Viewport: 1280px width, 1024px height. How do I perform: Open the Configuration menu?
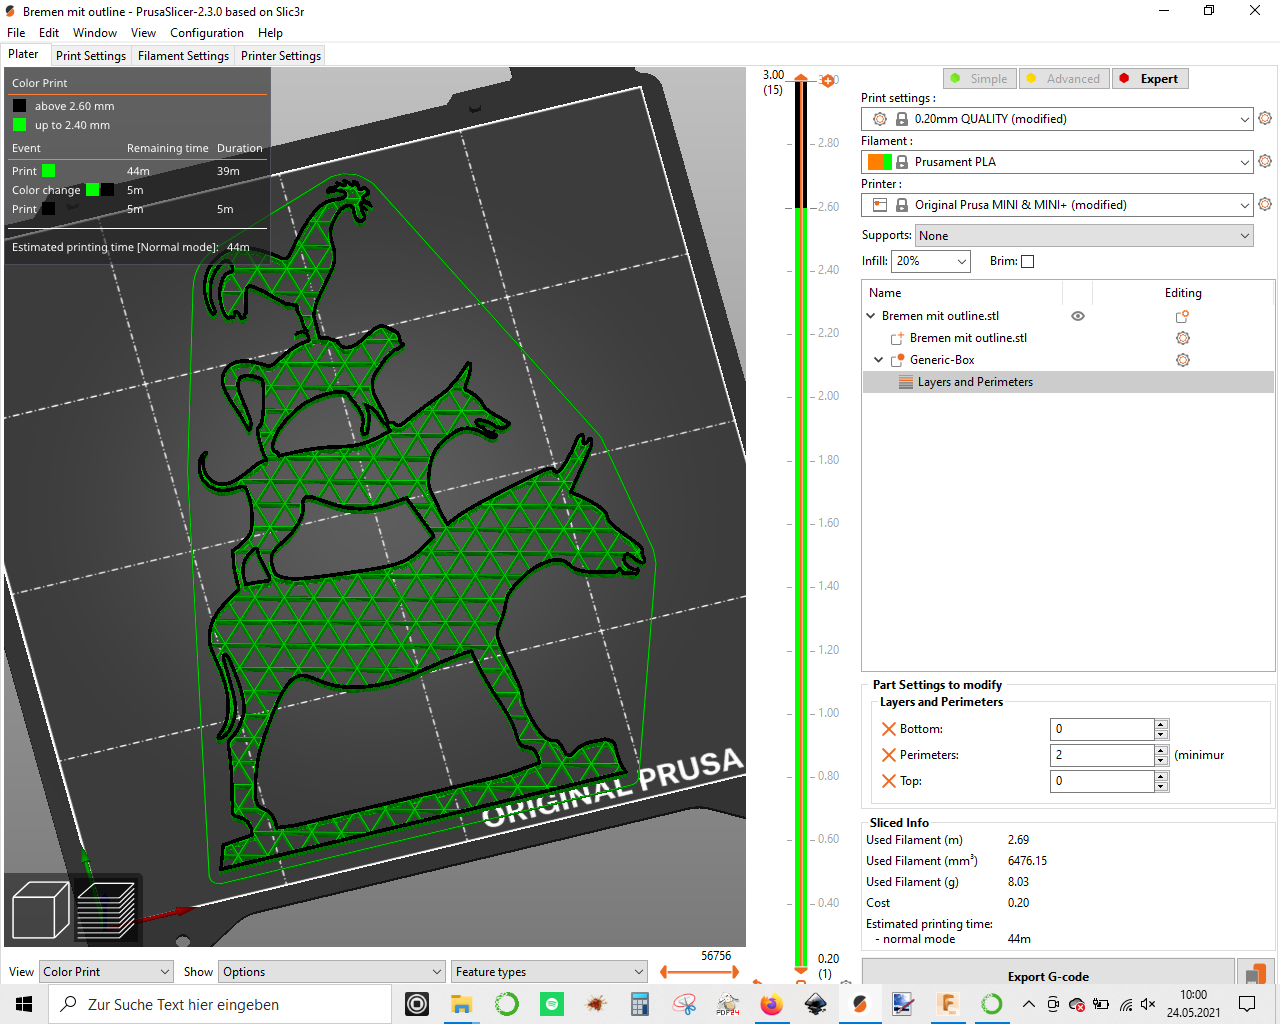click(207, 33)
